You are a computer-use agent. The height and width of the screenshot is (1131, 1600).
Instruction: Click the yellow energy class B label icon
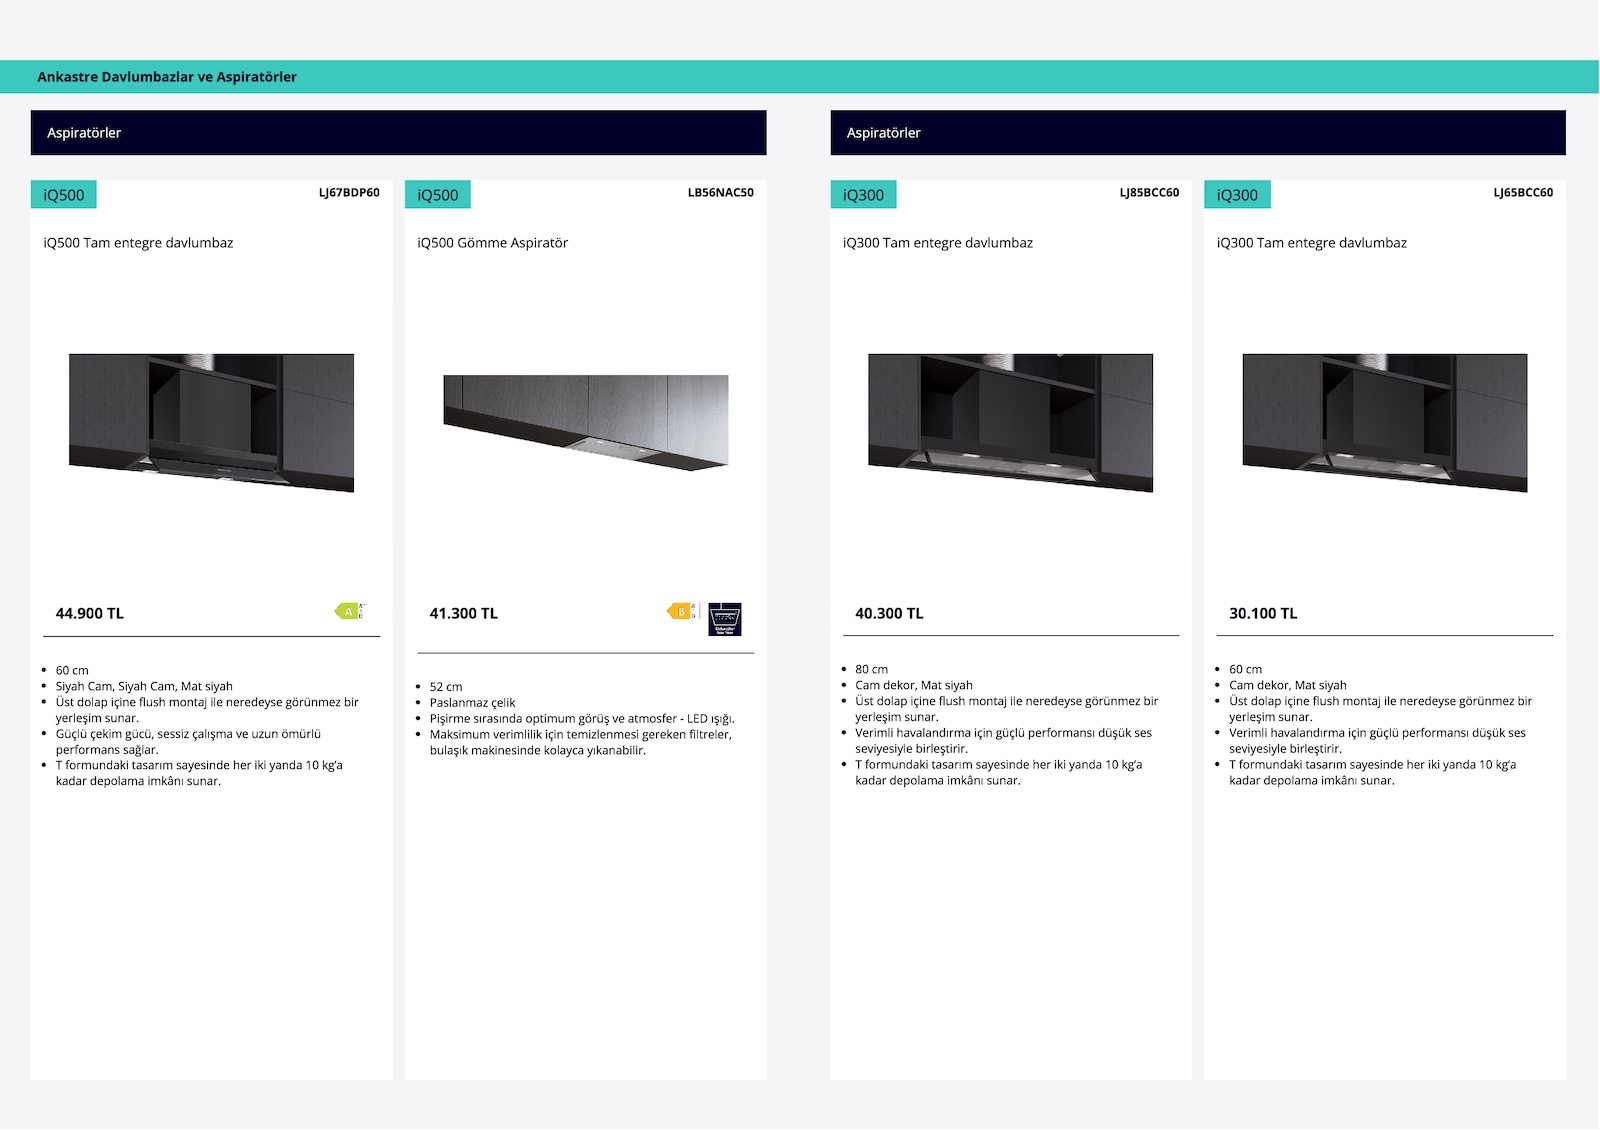point(682,611)
